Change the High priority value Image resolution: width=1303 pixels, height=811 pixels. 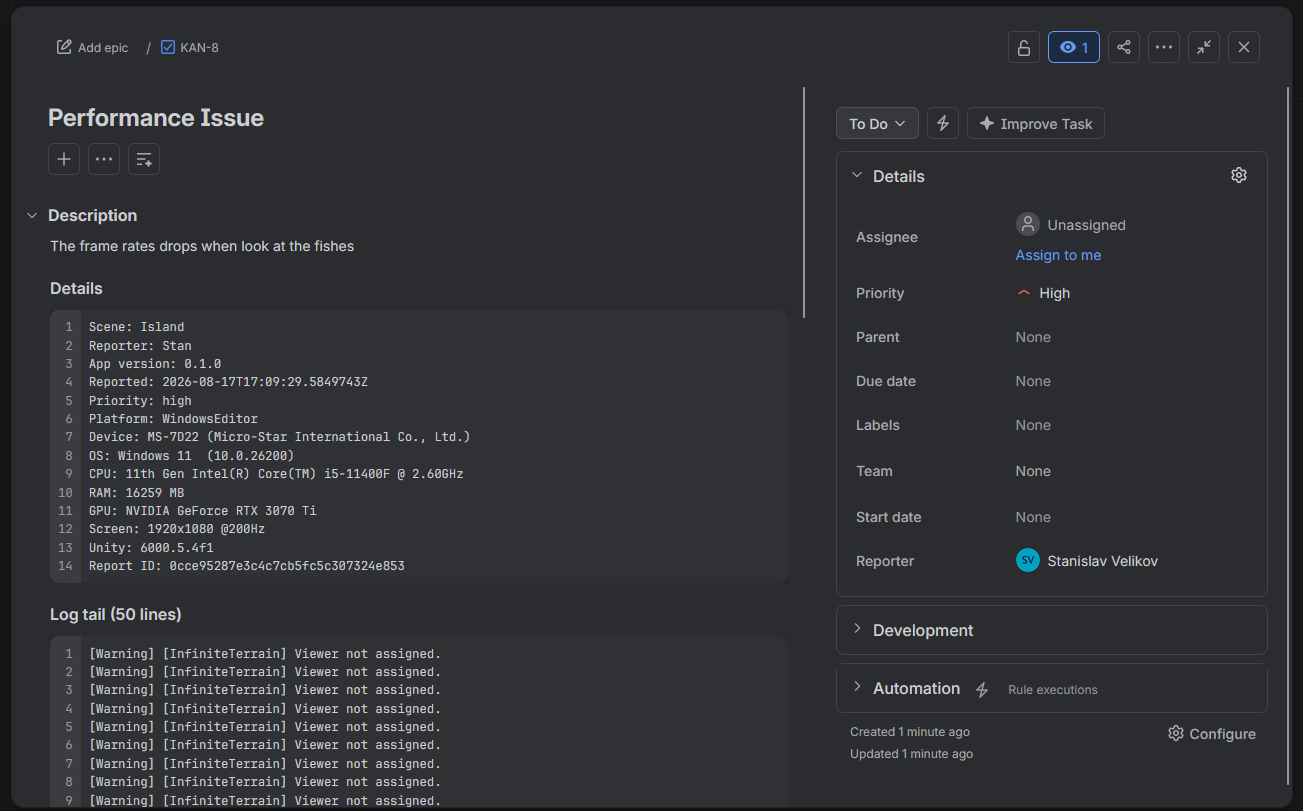click(1043, 293)
